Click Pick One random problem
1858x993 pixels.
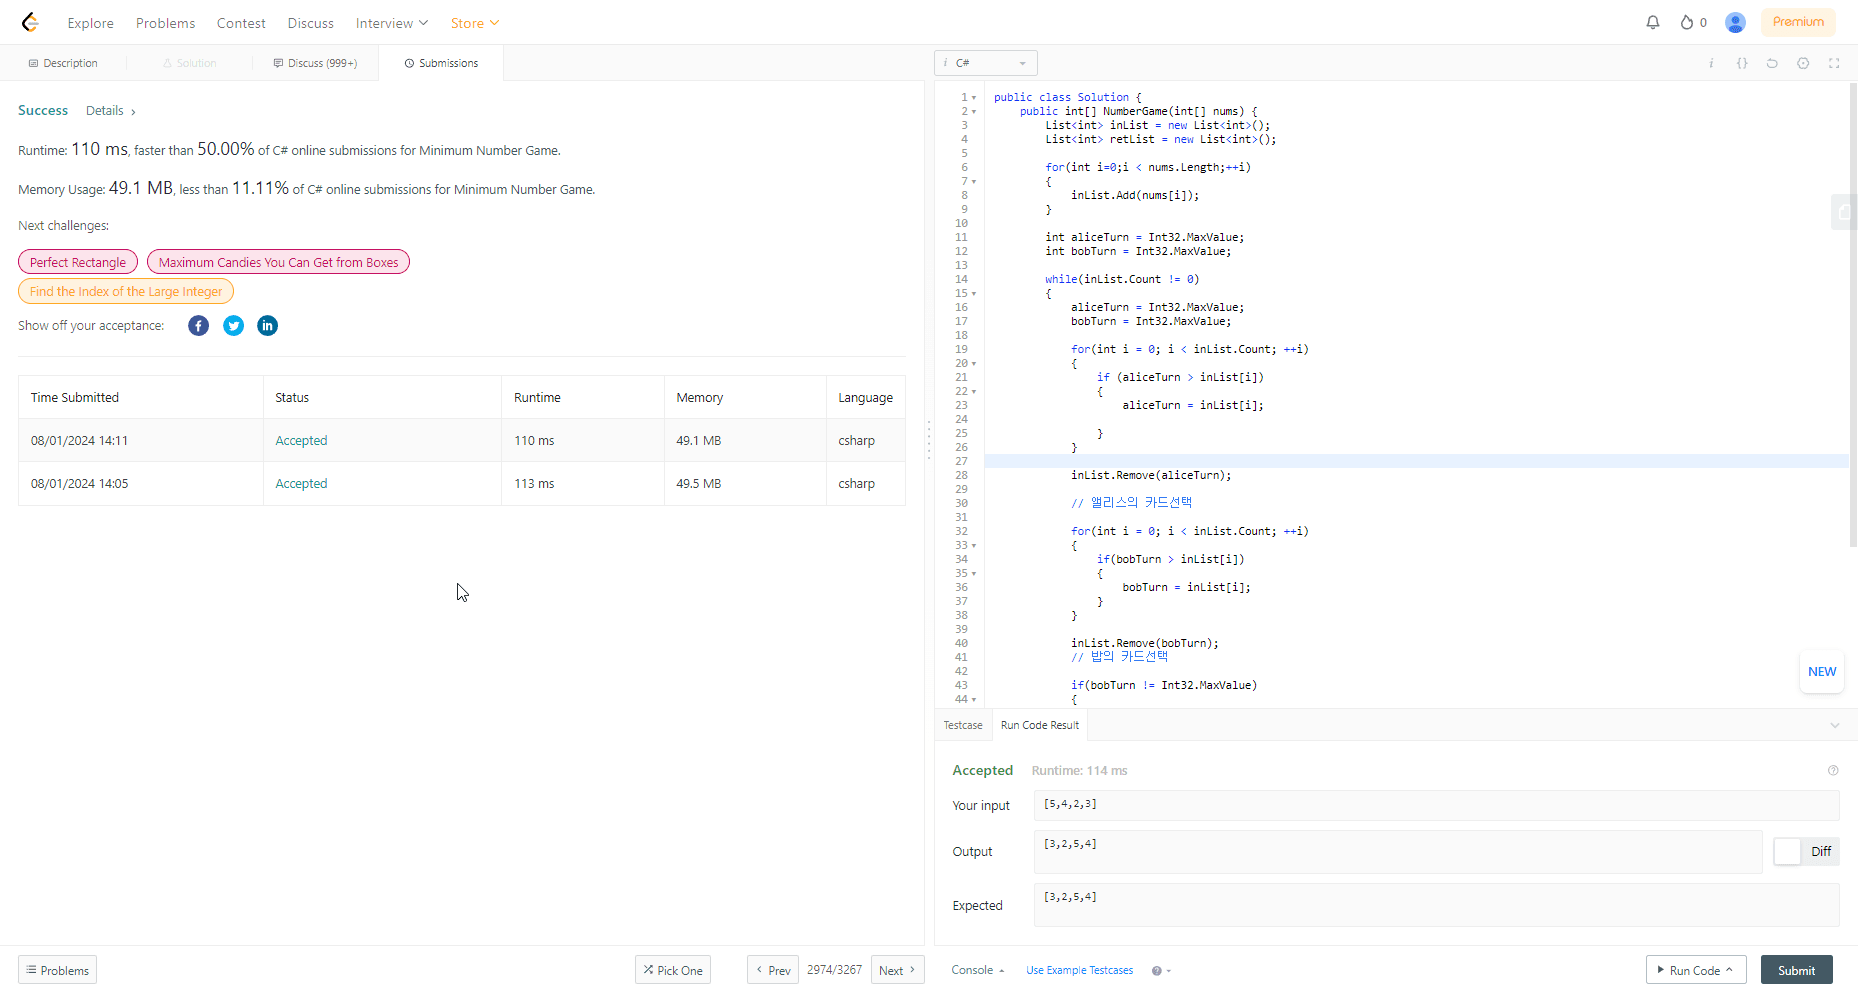[673, 970]
